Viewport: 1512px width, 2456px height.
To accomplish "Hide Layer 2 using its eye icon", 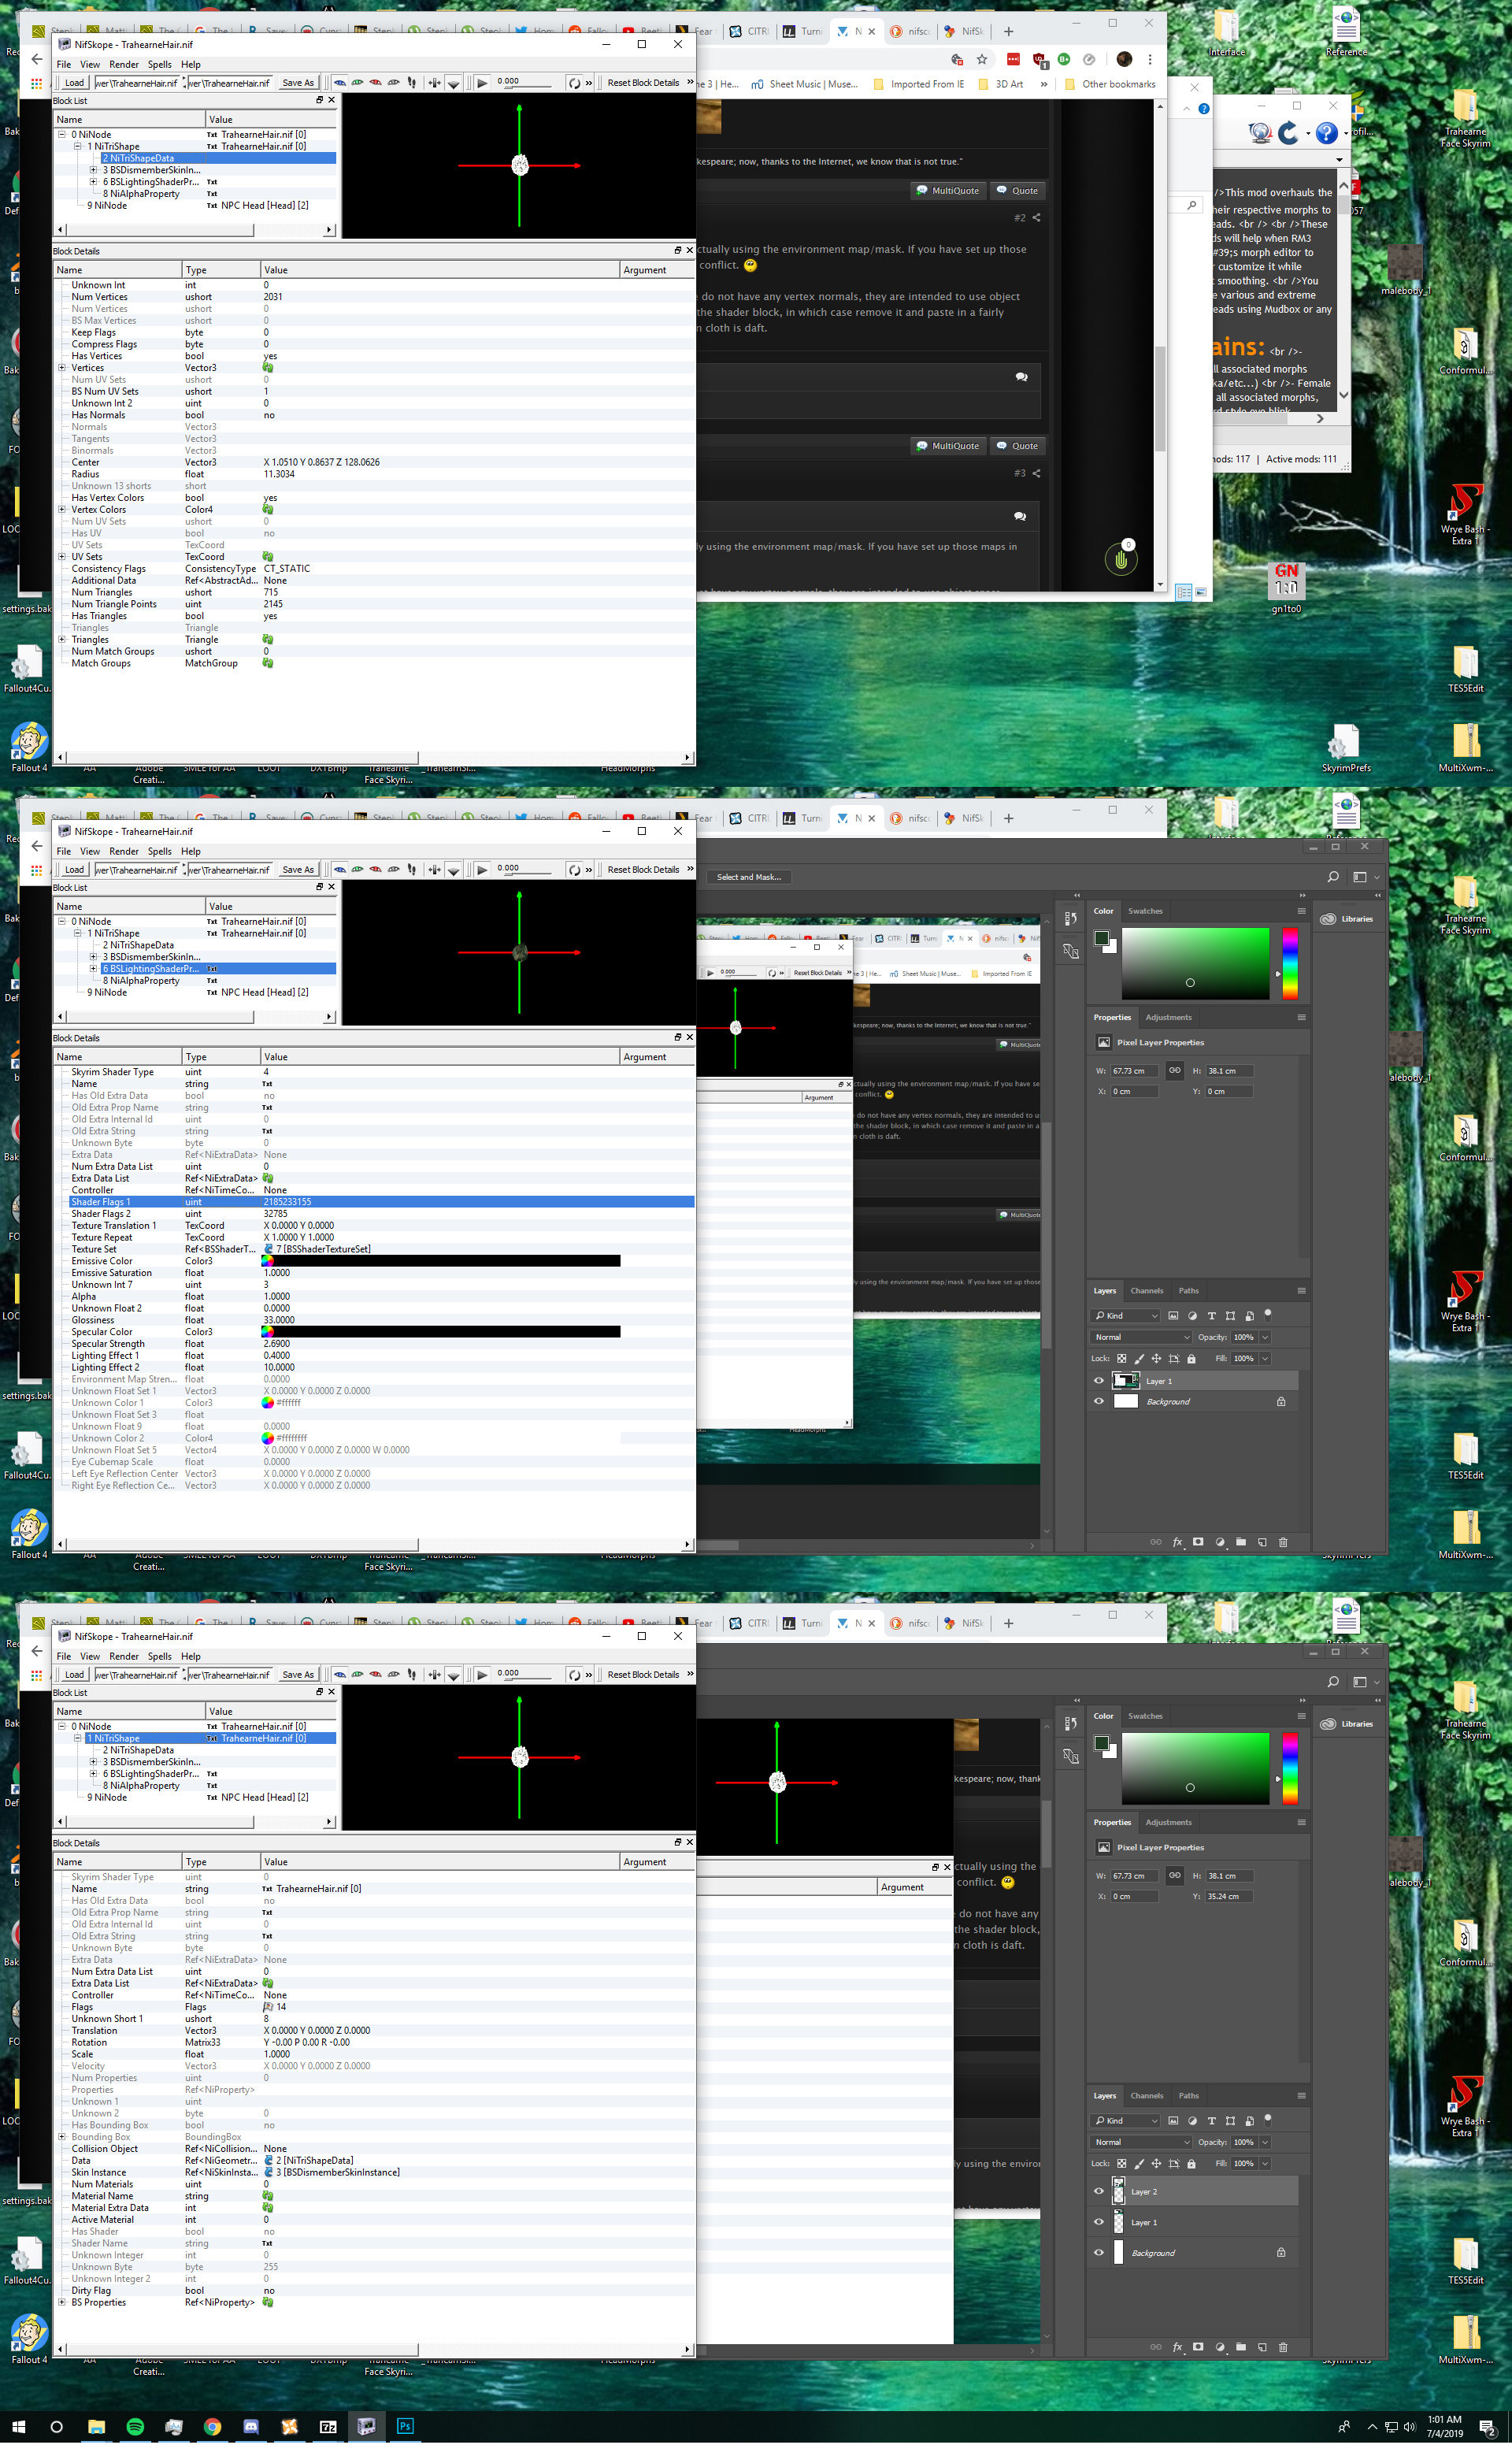I will pos(1098,2191).
